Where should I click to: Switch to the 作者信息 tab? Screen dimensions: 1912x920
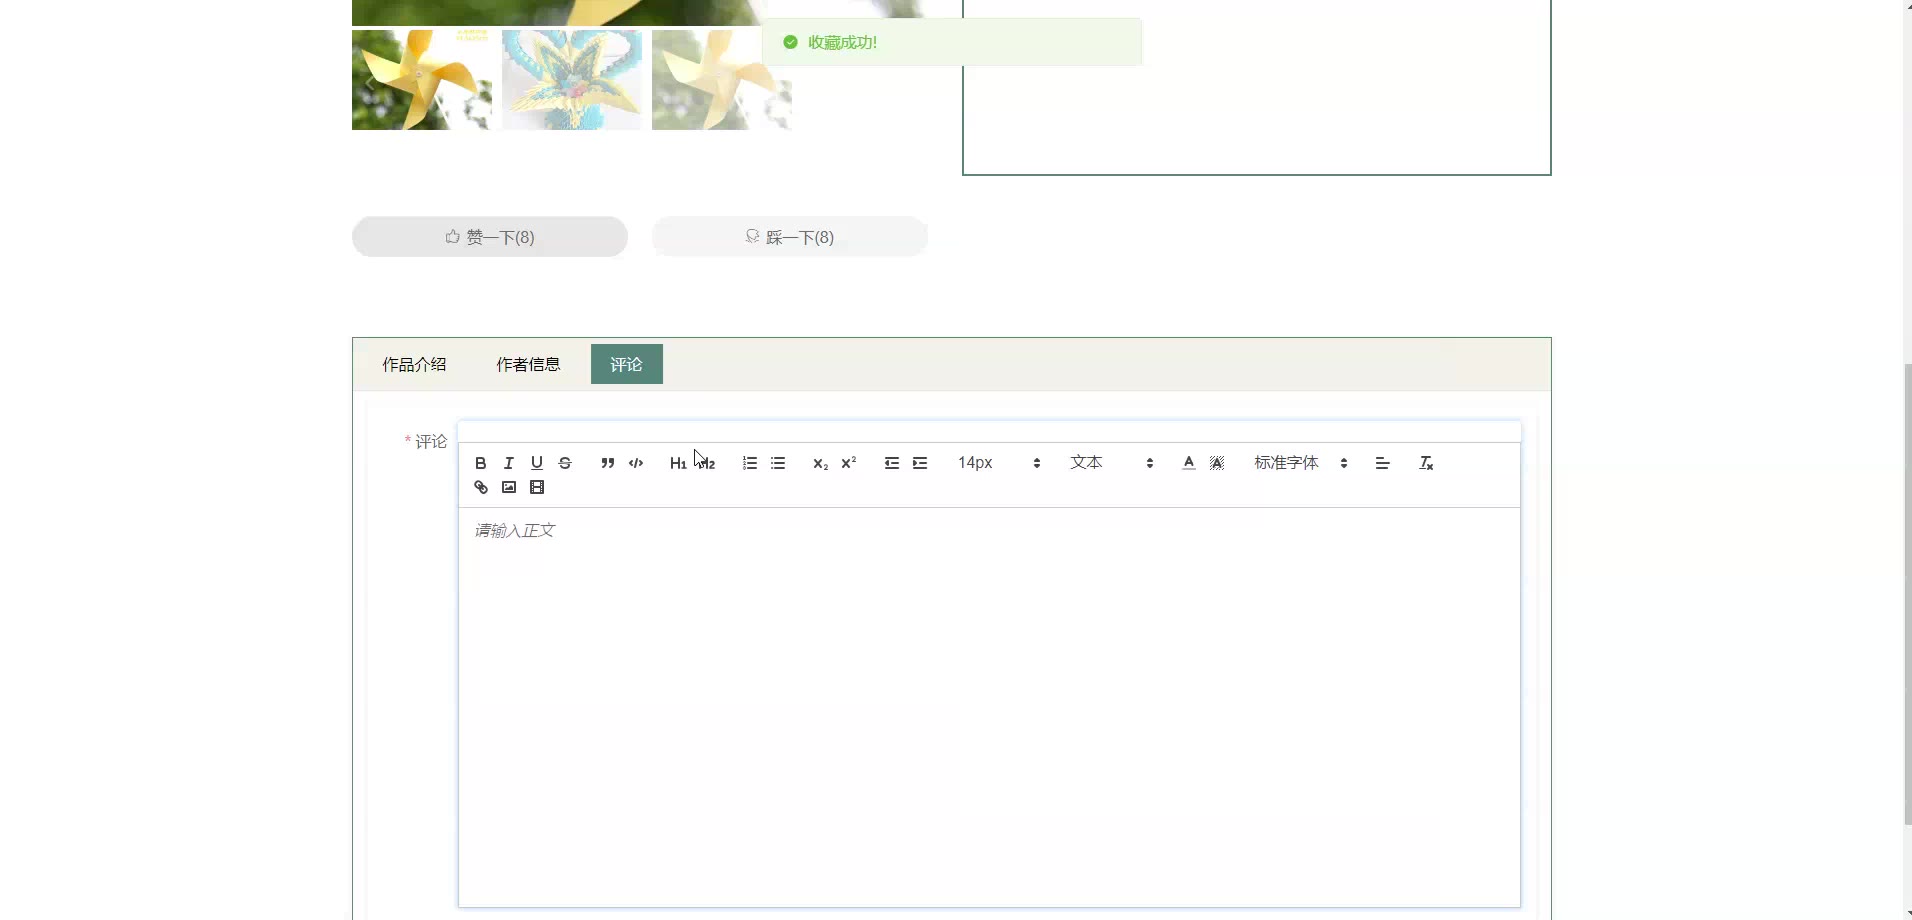pyautogui.click(x=528, y=364)
